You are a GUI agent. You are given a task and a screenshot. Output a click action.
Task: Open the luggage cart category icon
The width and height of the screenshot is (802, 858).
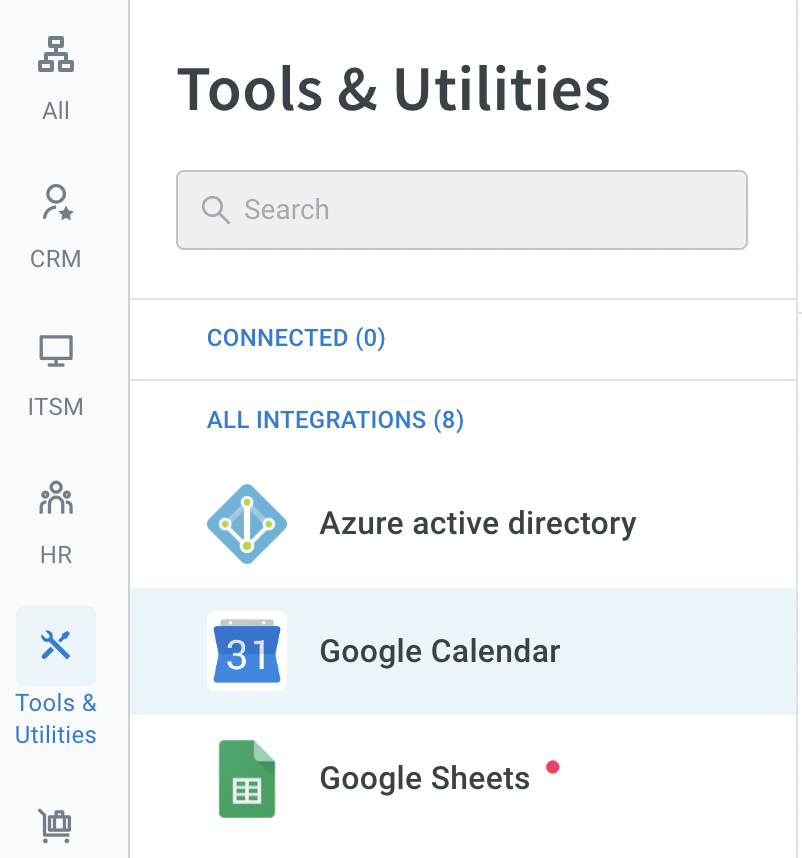(x=55, y=826)
